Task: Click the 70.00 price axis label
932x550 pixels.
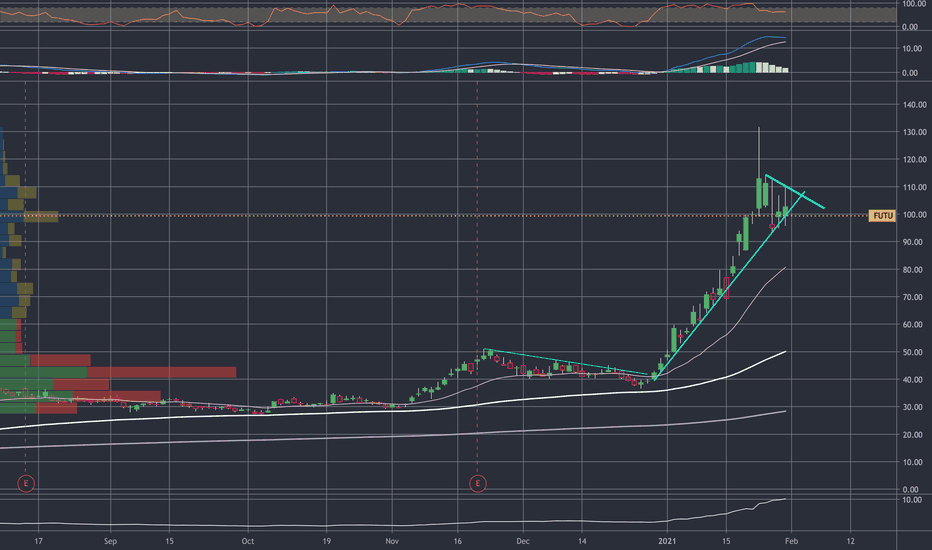Action: pyautogui.click(x=914, y=297)
